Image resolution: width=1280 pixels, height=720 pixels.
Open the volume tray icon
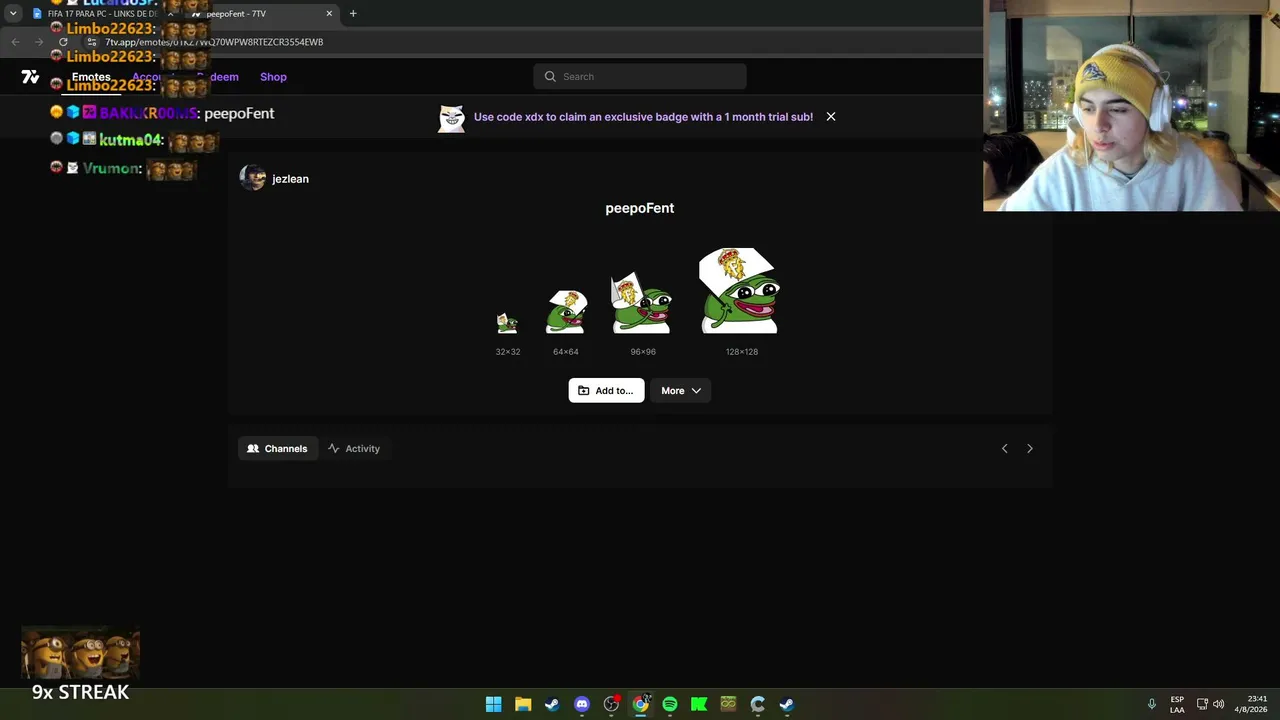(1219, 704)
